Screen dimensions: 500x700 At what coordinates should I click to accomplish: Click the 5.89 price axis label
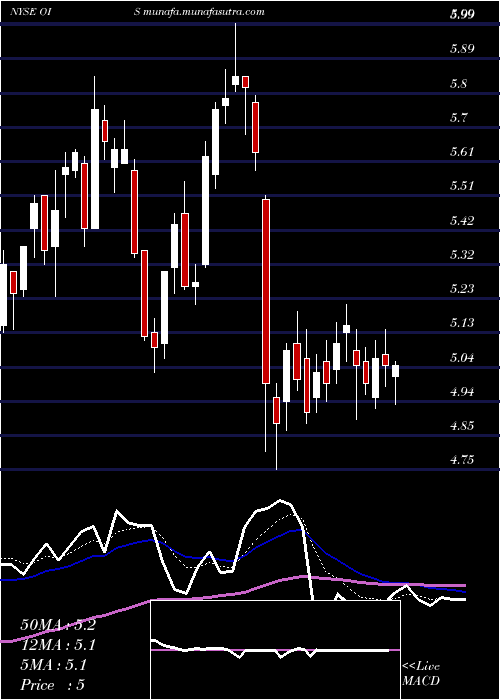[462, 49]
